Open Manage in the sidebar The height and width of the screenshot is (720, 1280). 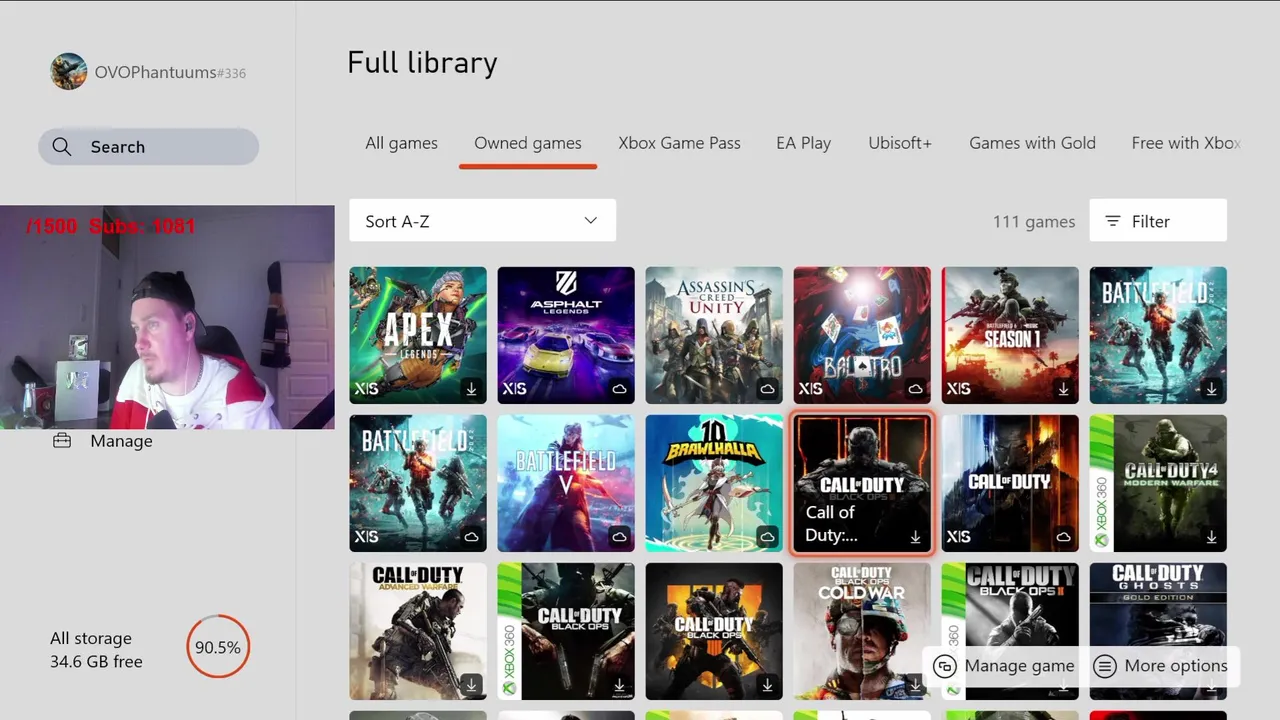point(121,441)
